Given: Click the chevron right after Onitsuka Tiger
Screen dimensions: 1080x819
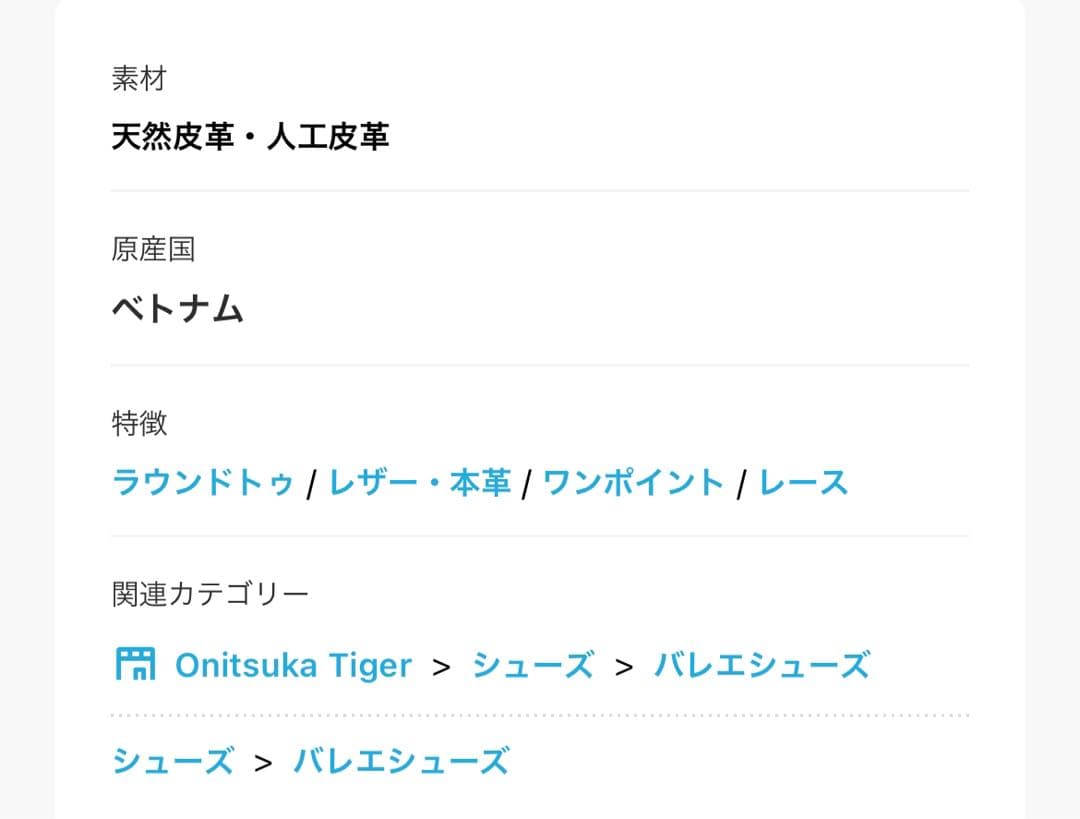Looking at the screenshot, I should pyautogui.click(x=441, y=667).
